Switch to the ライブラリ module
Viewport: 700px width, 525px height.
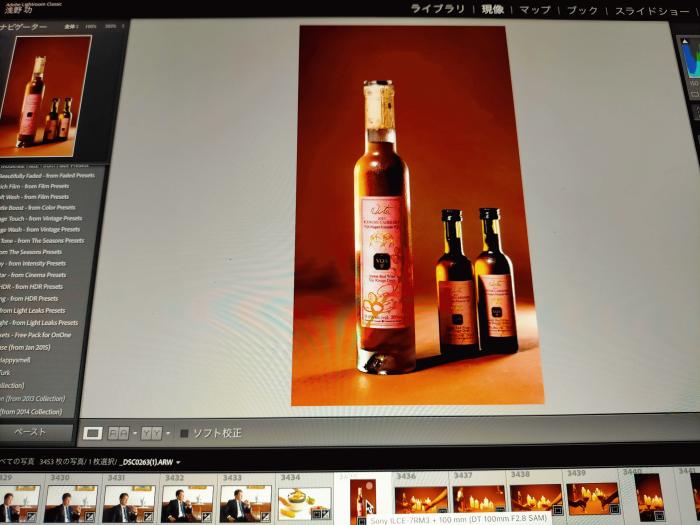click(x=438, y=8)
